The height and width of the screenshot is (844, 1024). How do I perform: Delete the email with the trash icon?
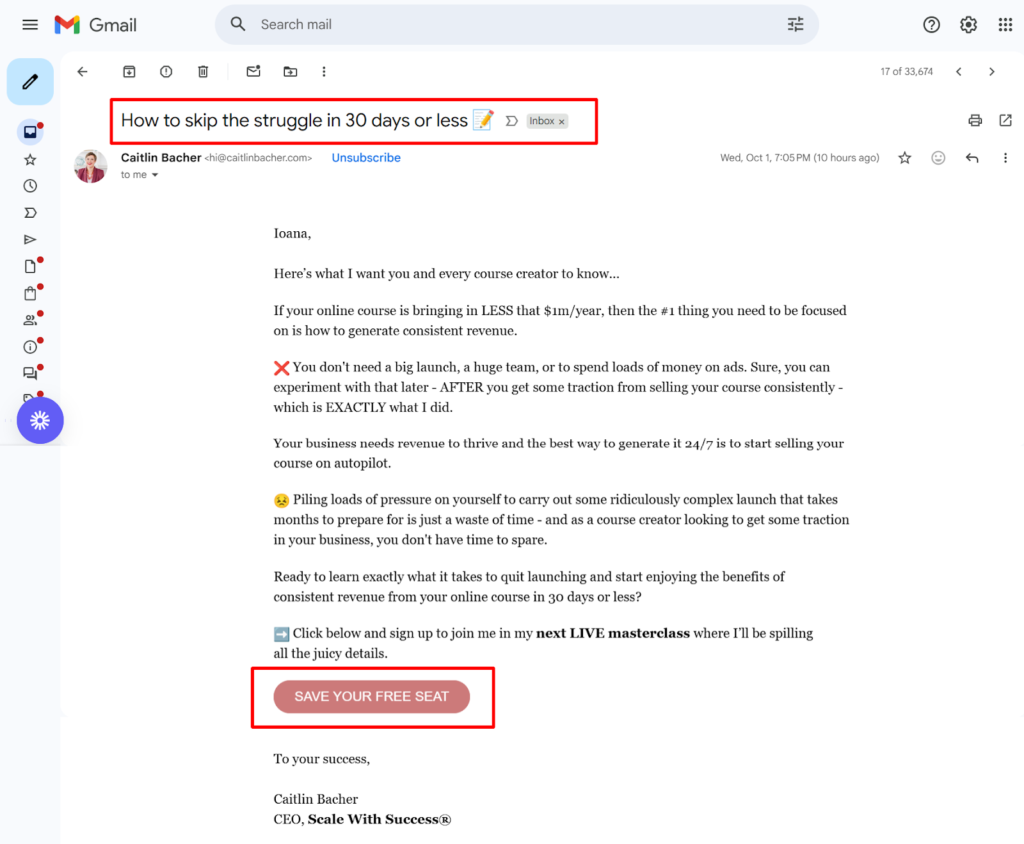click(203, 71)
